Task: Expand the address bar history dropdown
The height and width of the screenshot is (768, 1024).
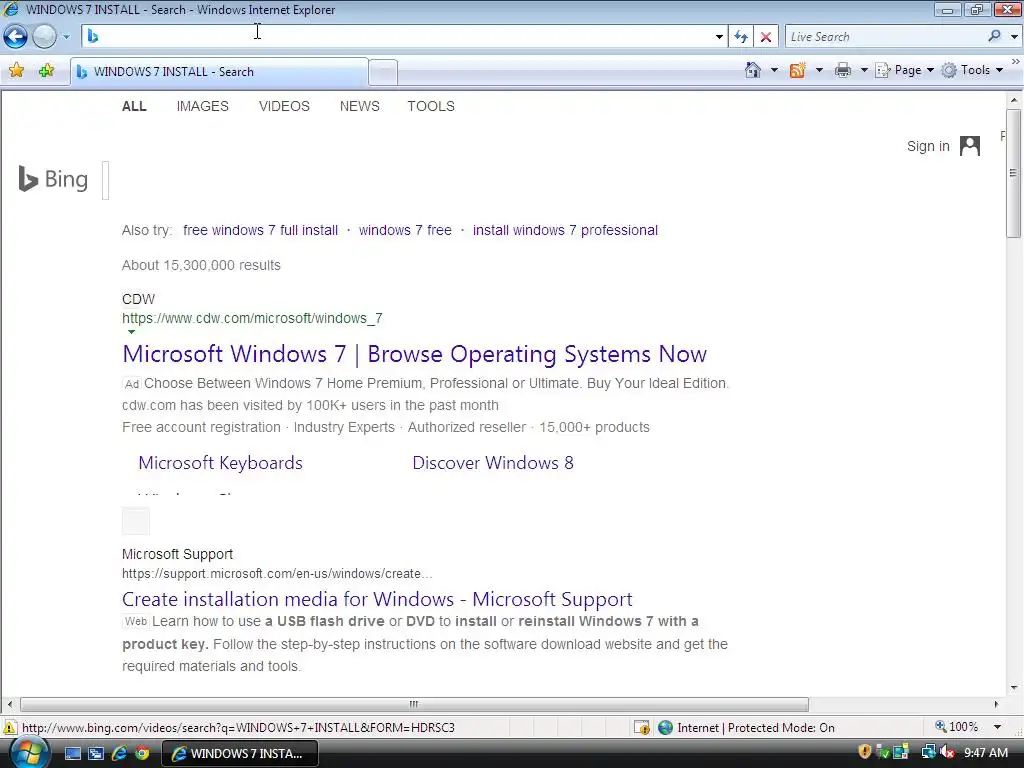Action: pos(719,37)
